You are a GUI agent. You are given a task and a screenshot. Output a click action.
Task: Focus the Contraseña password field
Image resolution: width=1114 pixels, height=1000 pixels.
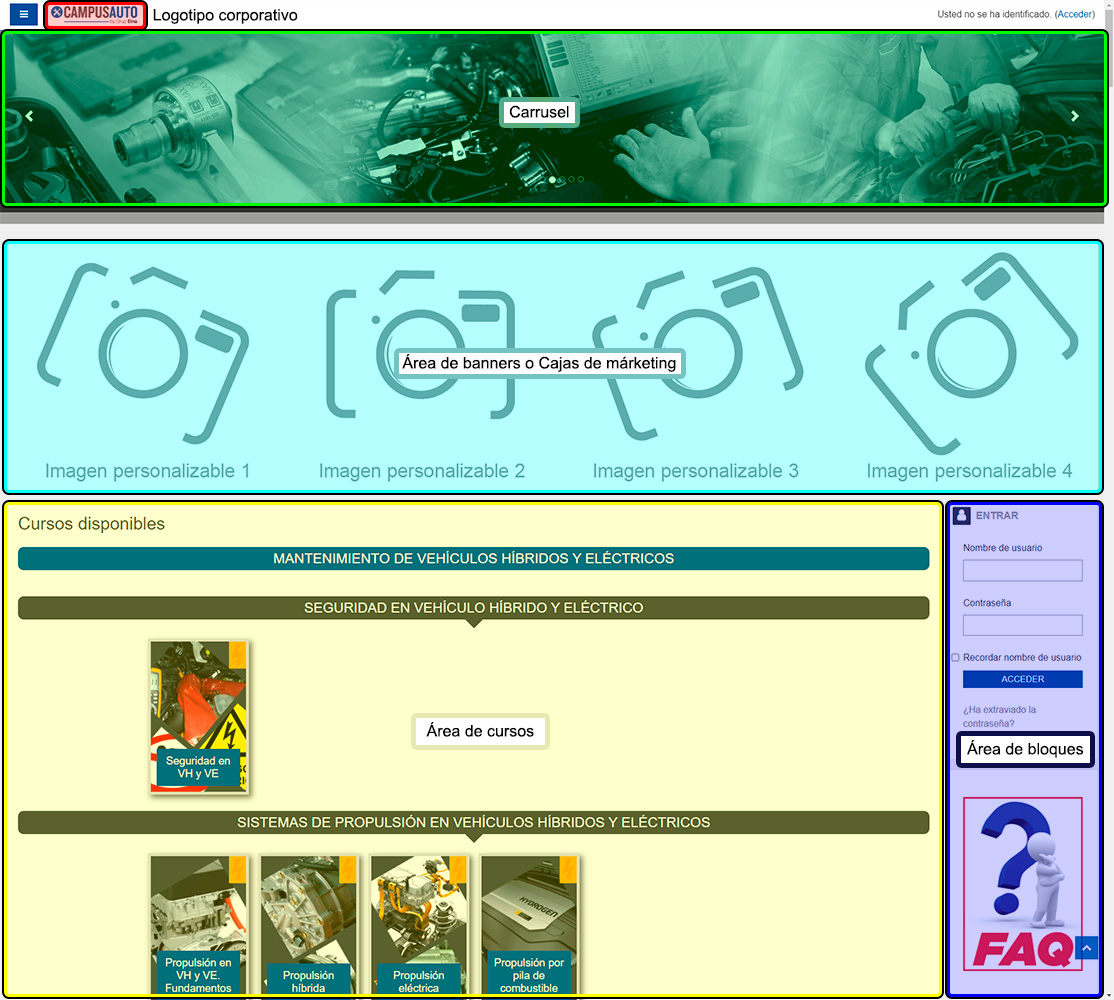pyautogui.click(x=1022, y=626)
